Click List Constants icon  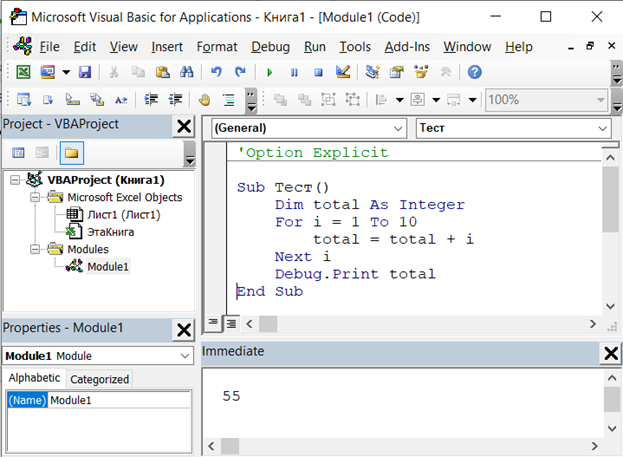click(x=48, y=99)
